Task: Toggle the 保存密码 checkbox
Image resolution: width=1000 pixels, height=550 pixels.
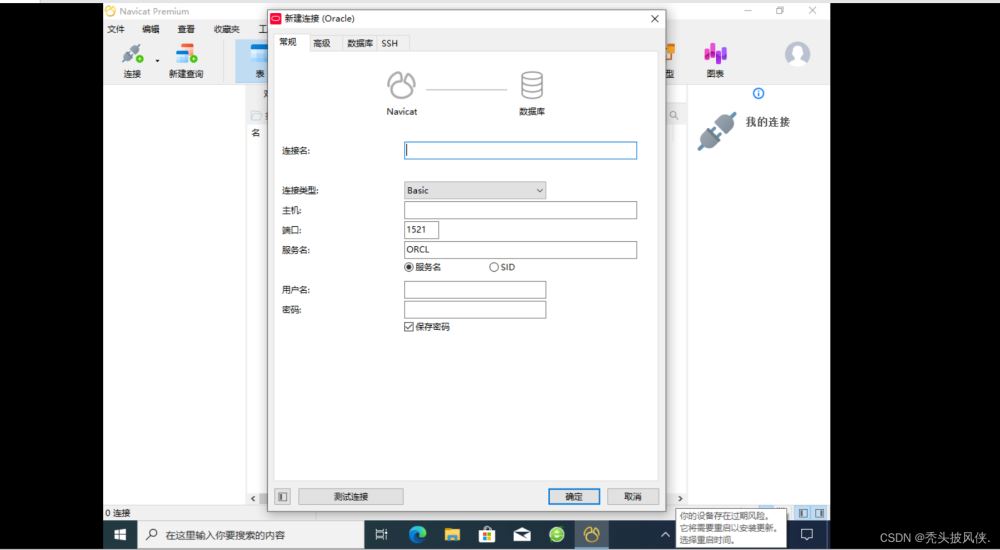Action: point(409,327)
